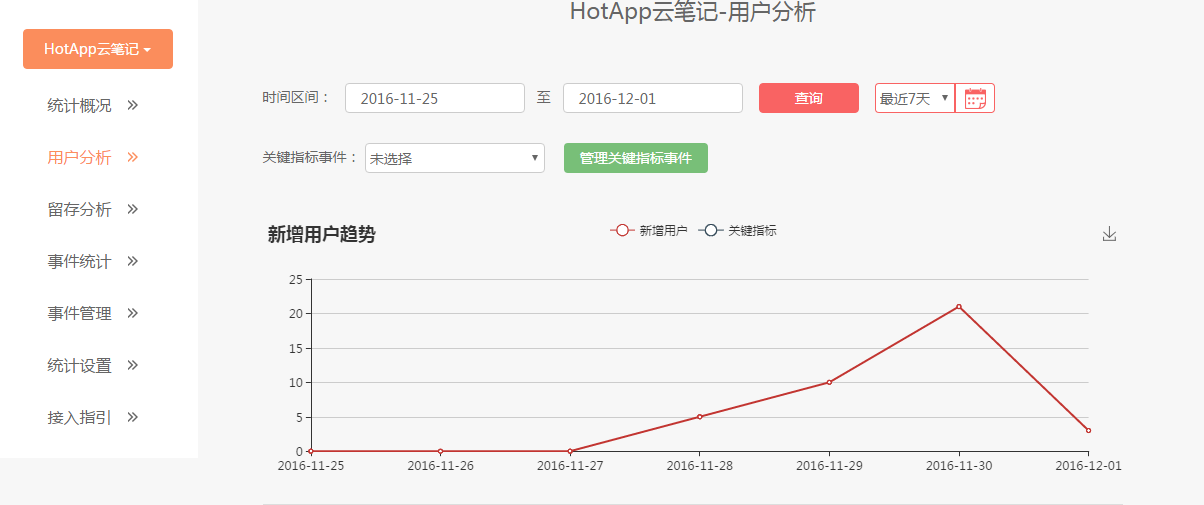Click the start date field 2016-11-25

point(434,98)
